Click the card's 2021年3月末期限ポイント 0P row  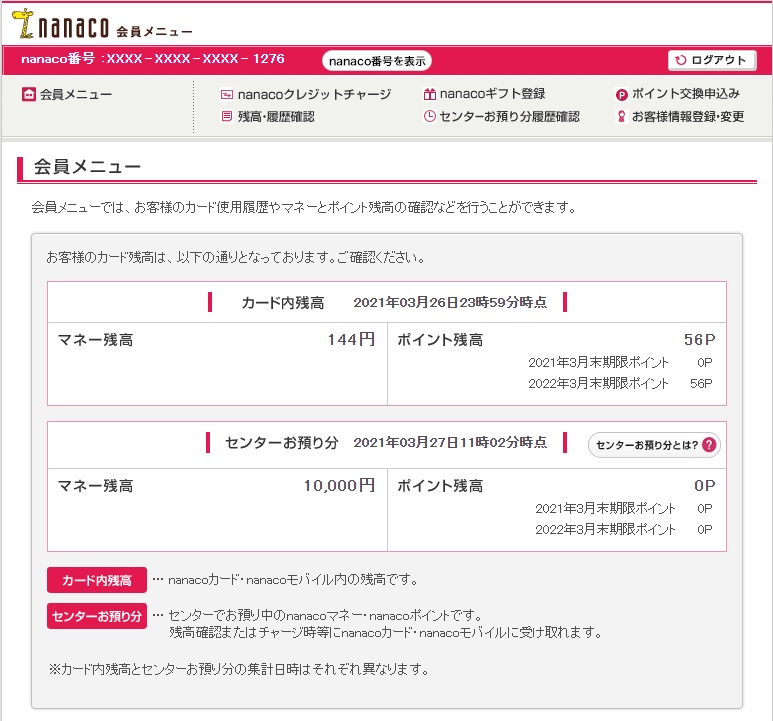pos(620,362)
